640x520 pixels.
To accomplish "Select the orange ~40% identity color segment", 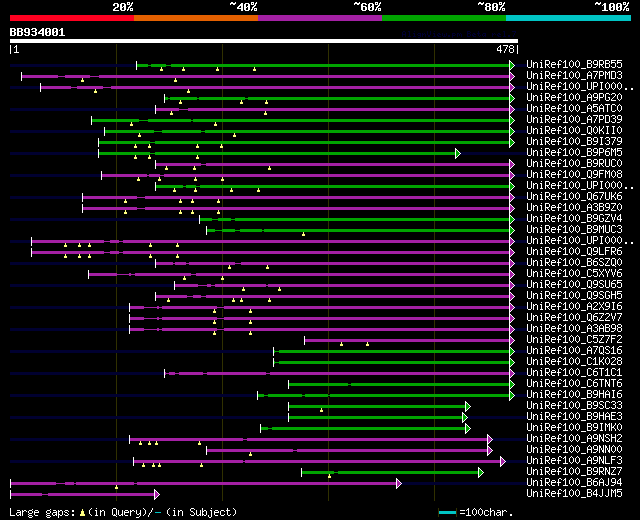I will tap(196, 18).
